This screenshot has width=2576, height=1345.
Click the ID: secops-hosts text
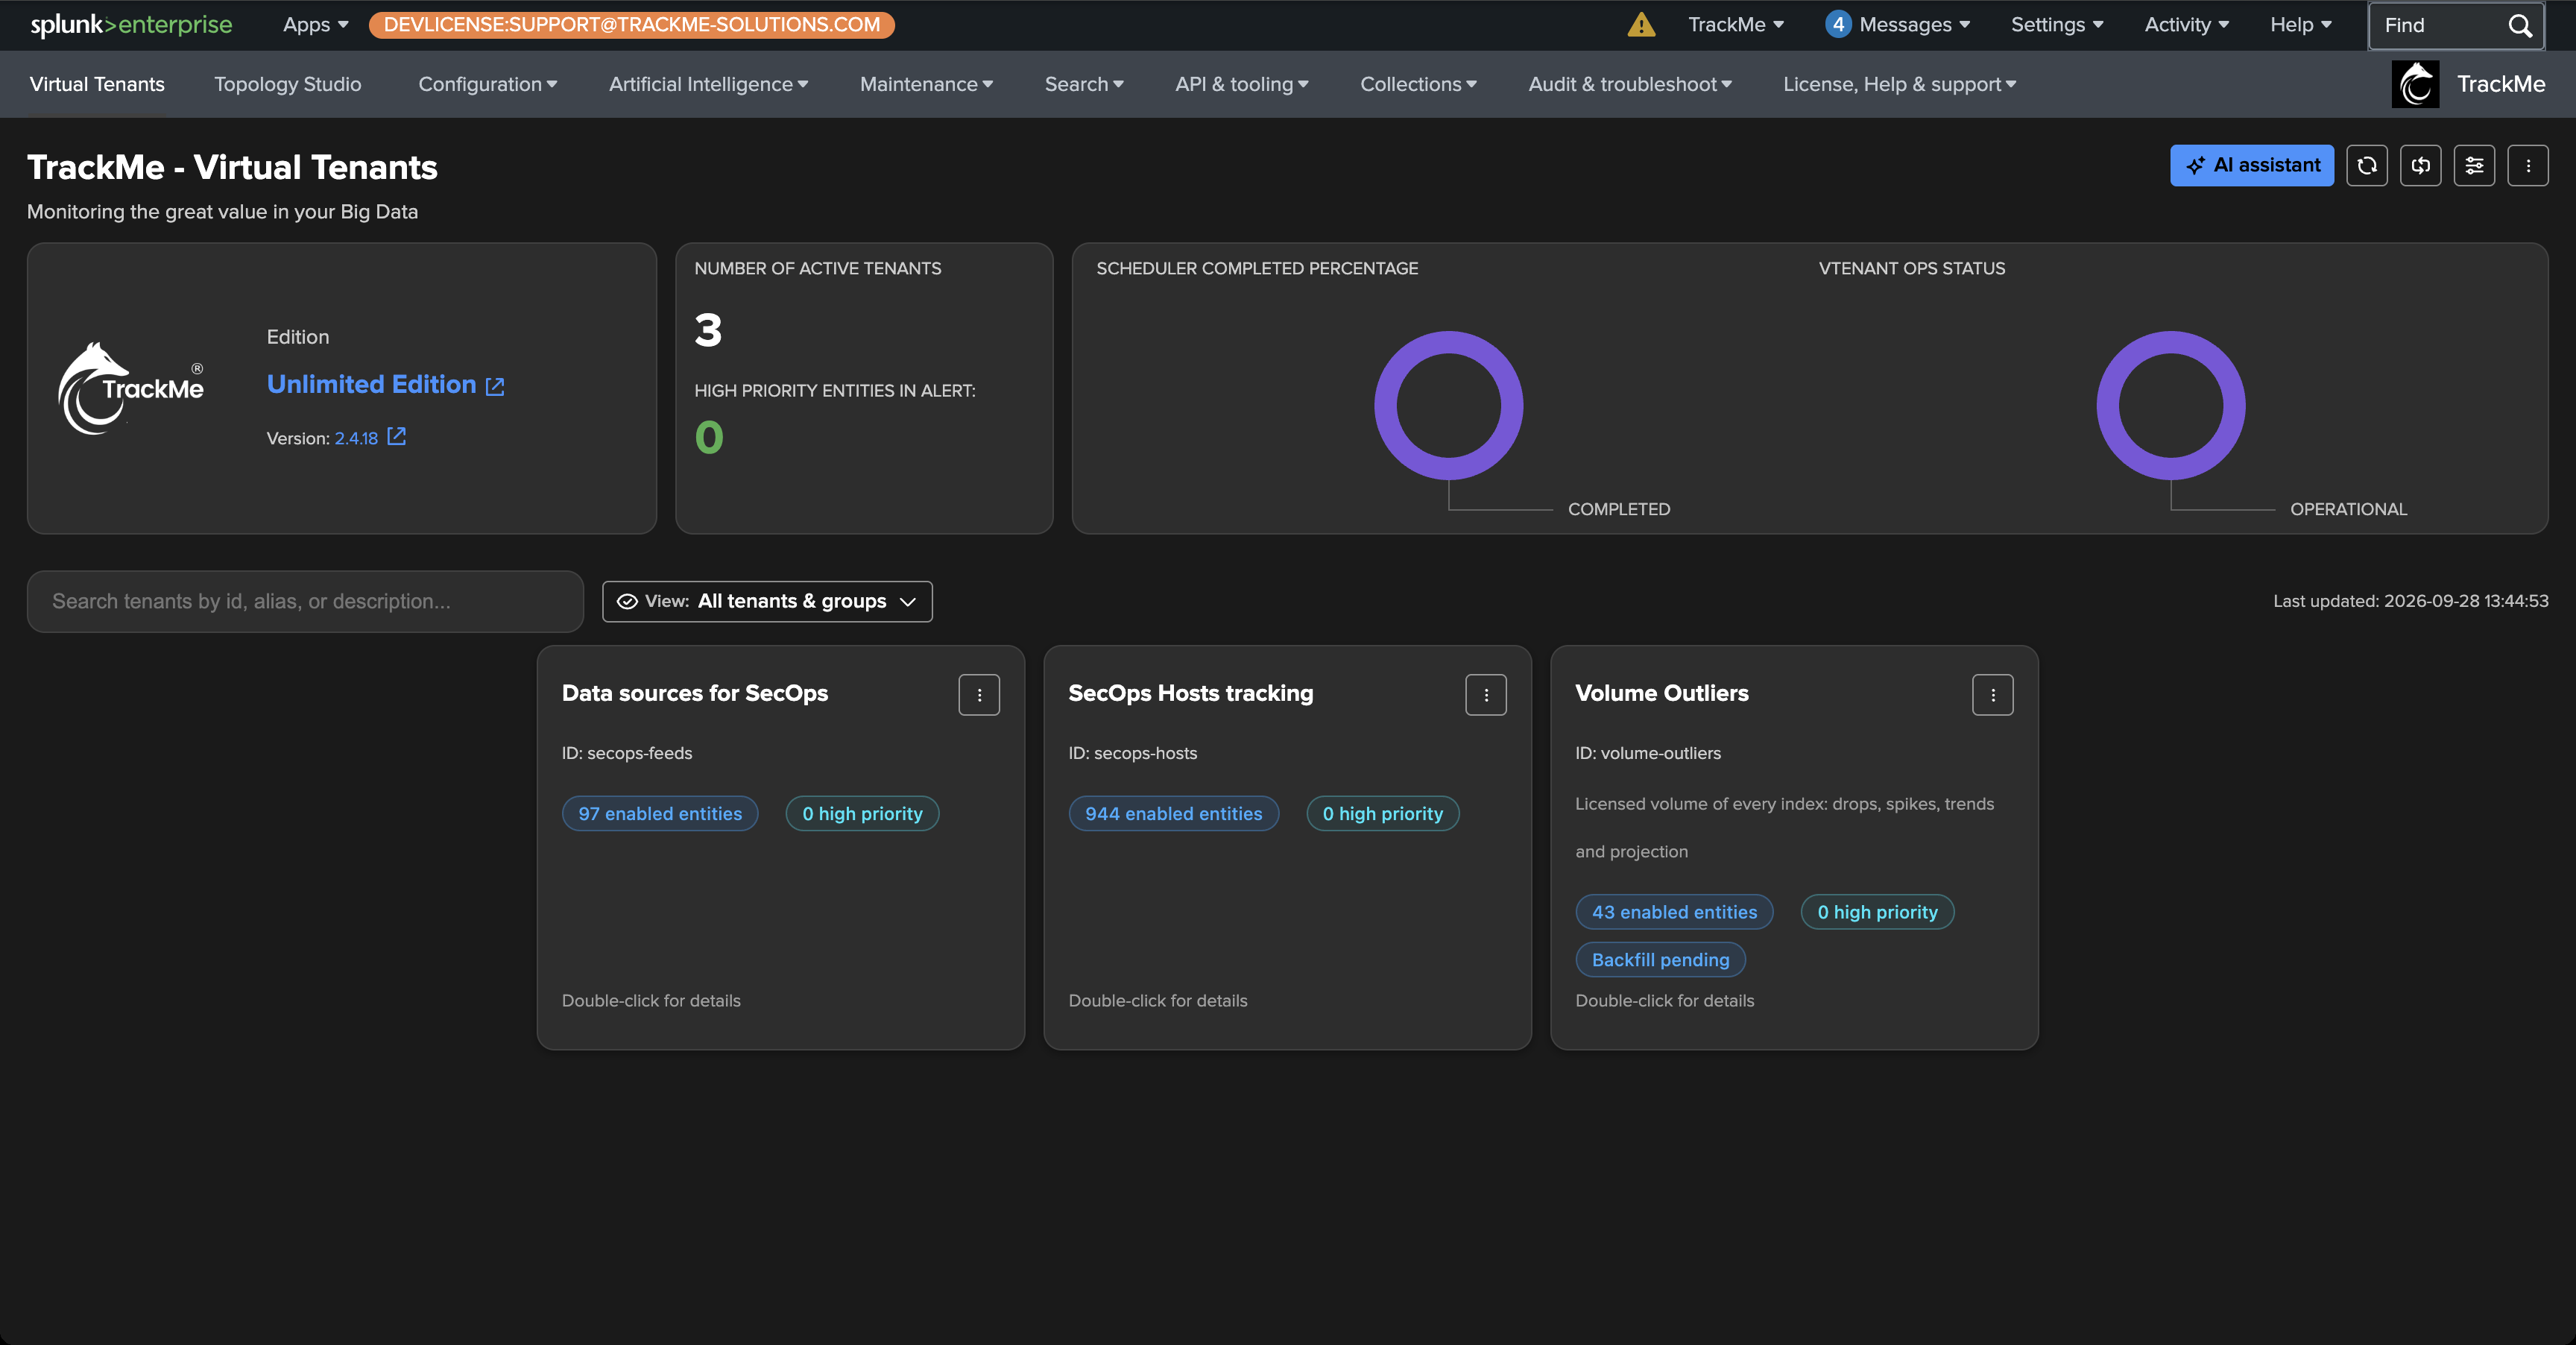(1132, 753)
